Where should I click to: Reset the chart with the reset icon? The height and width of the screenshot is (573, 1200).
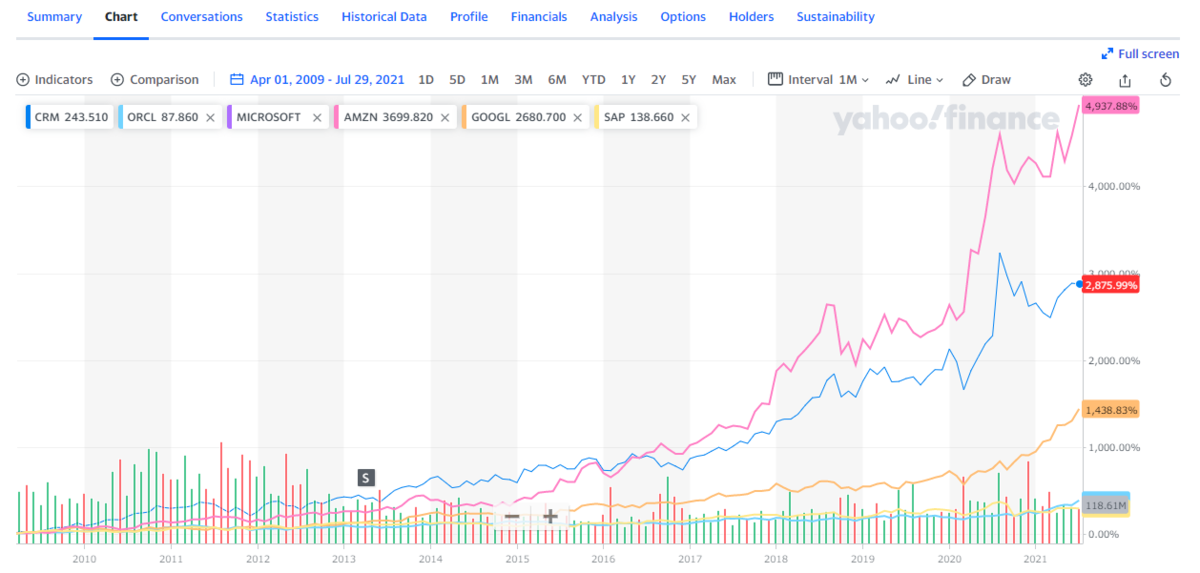point(1165,80)
